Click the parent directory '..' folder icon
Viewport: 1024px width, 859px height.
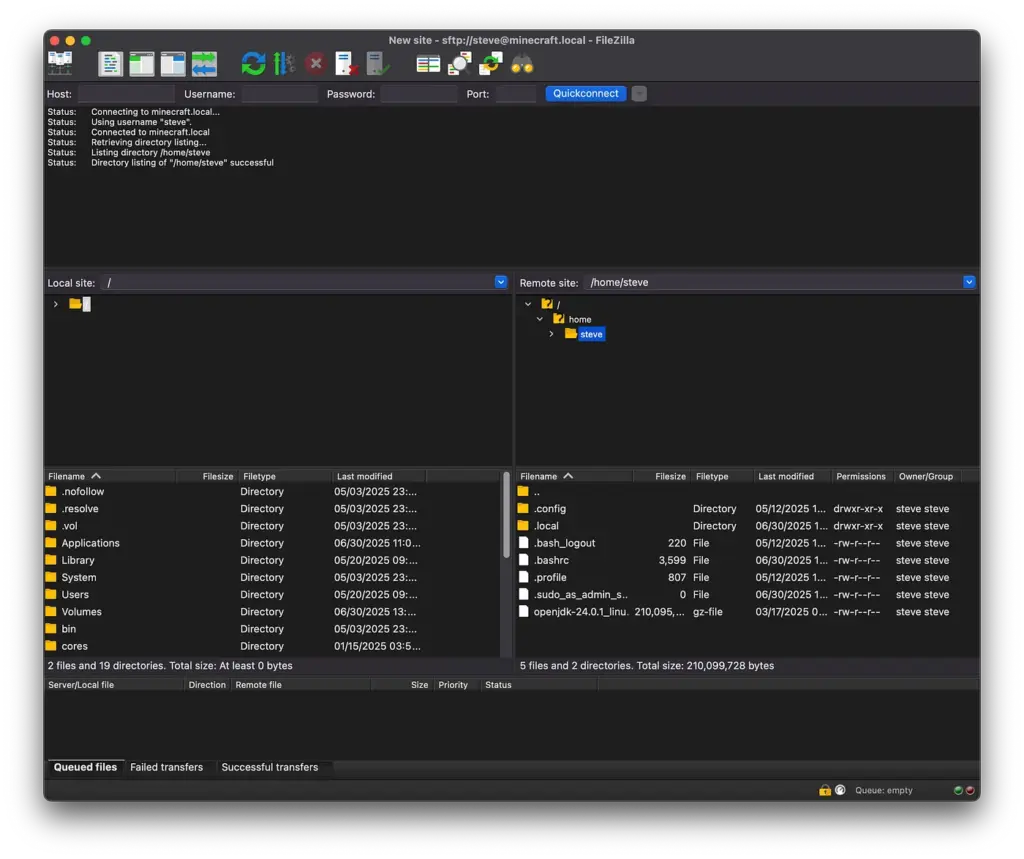(x=523, y=491)
